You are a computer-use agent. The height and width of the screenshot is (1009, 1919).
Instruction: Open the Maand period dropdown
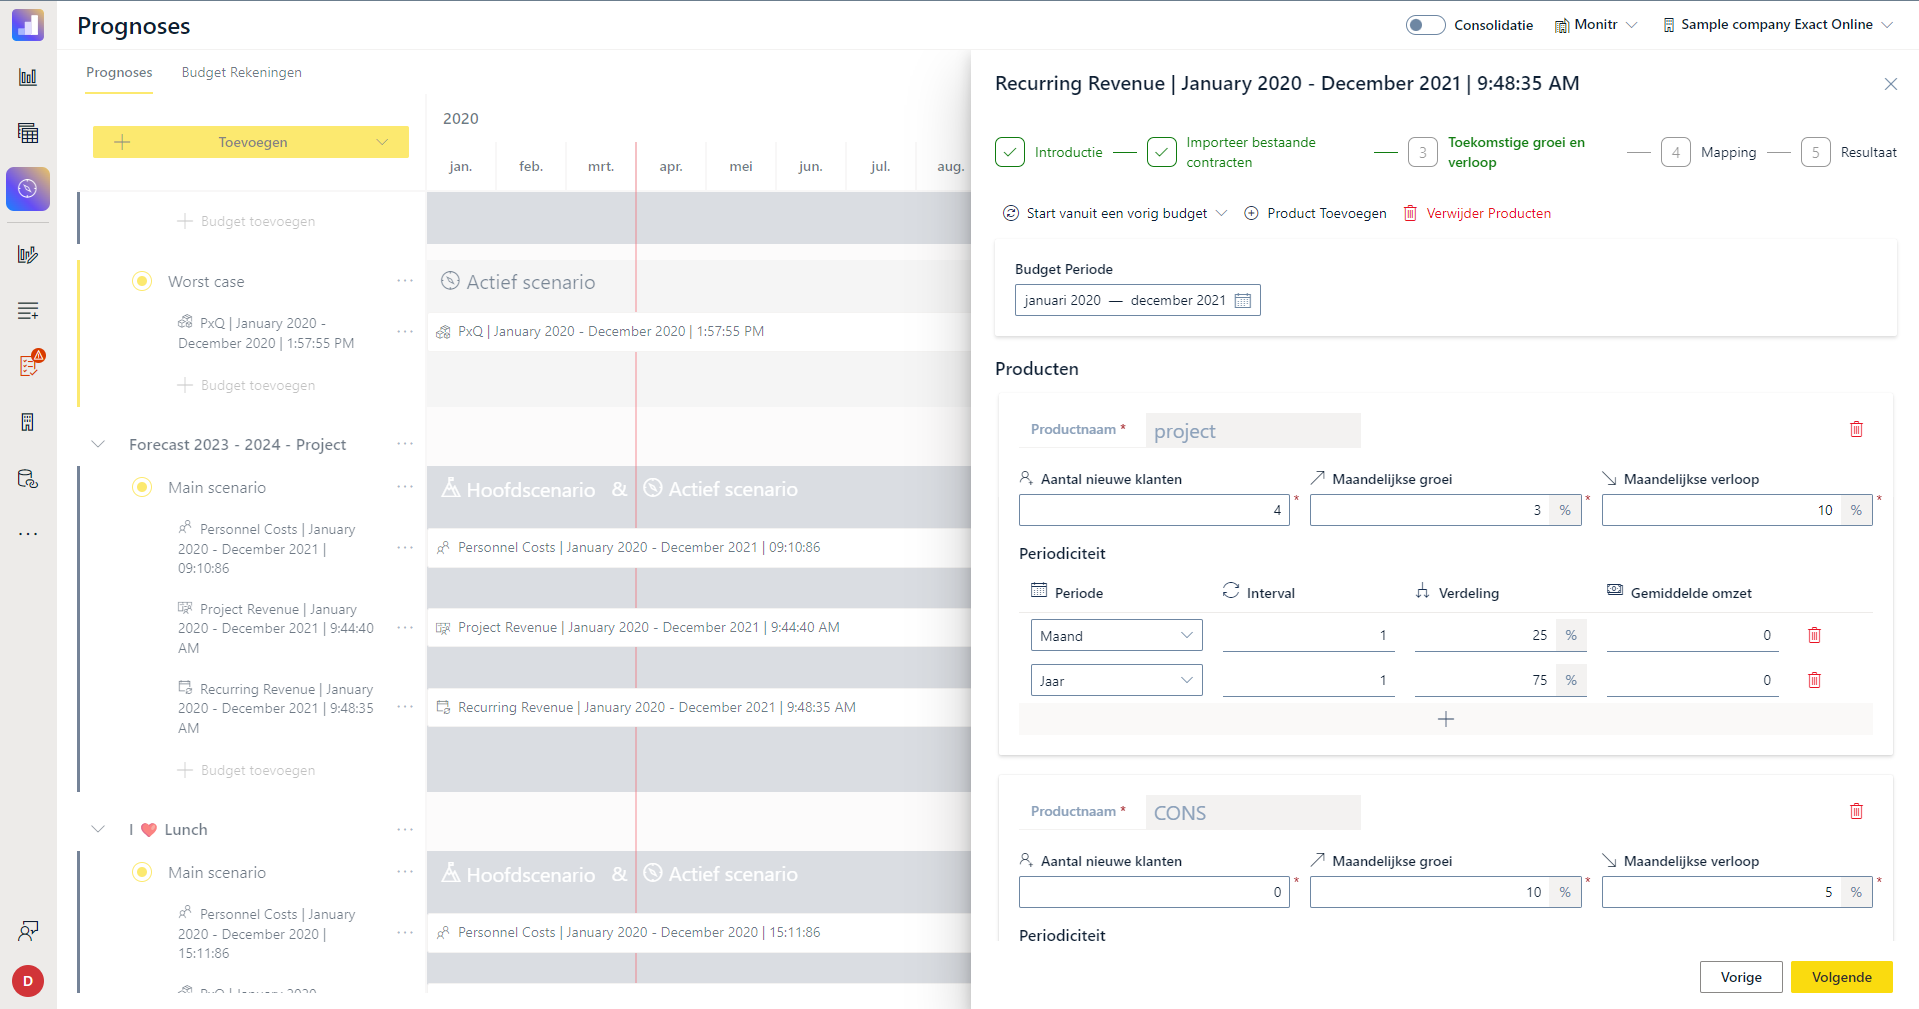coord(1116,635)
